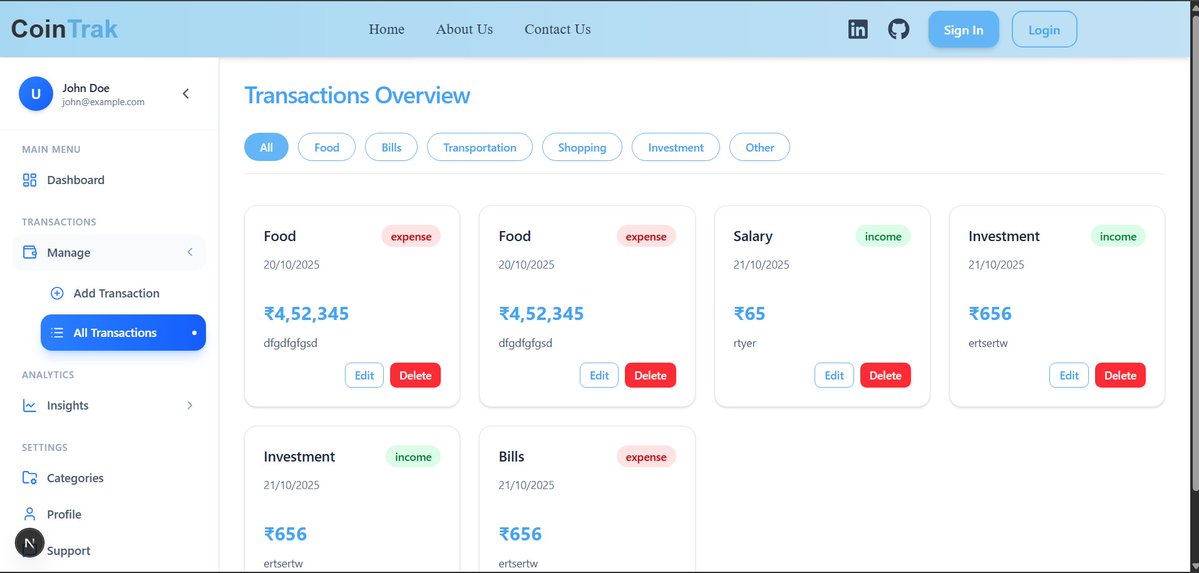Click the round N badge icon

[x=30, y=543]
